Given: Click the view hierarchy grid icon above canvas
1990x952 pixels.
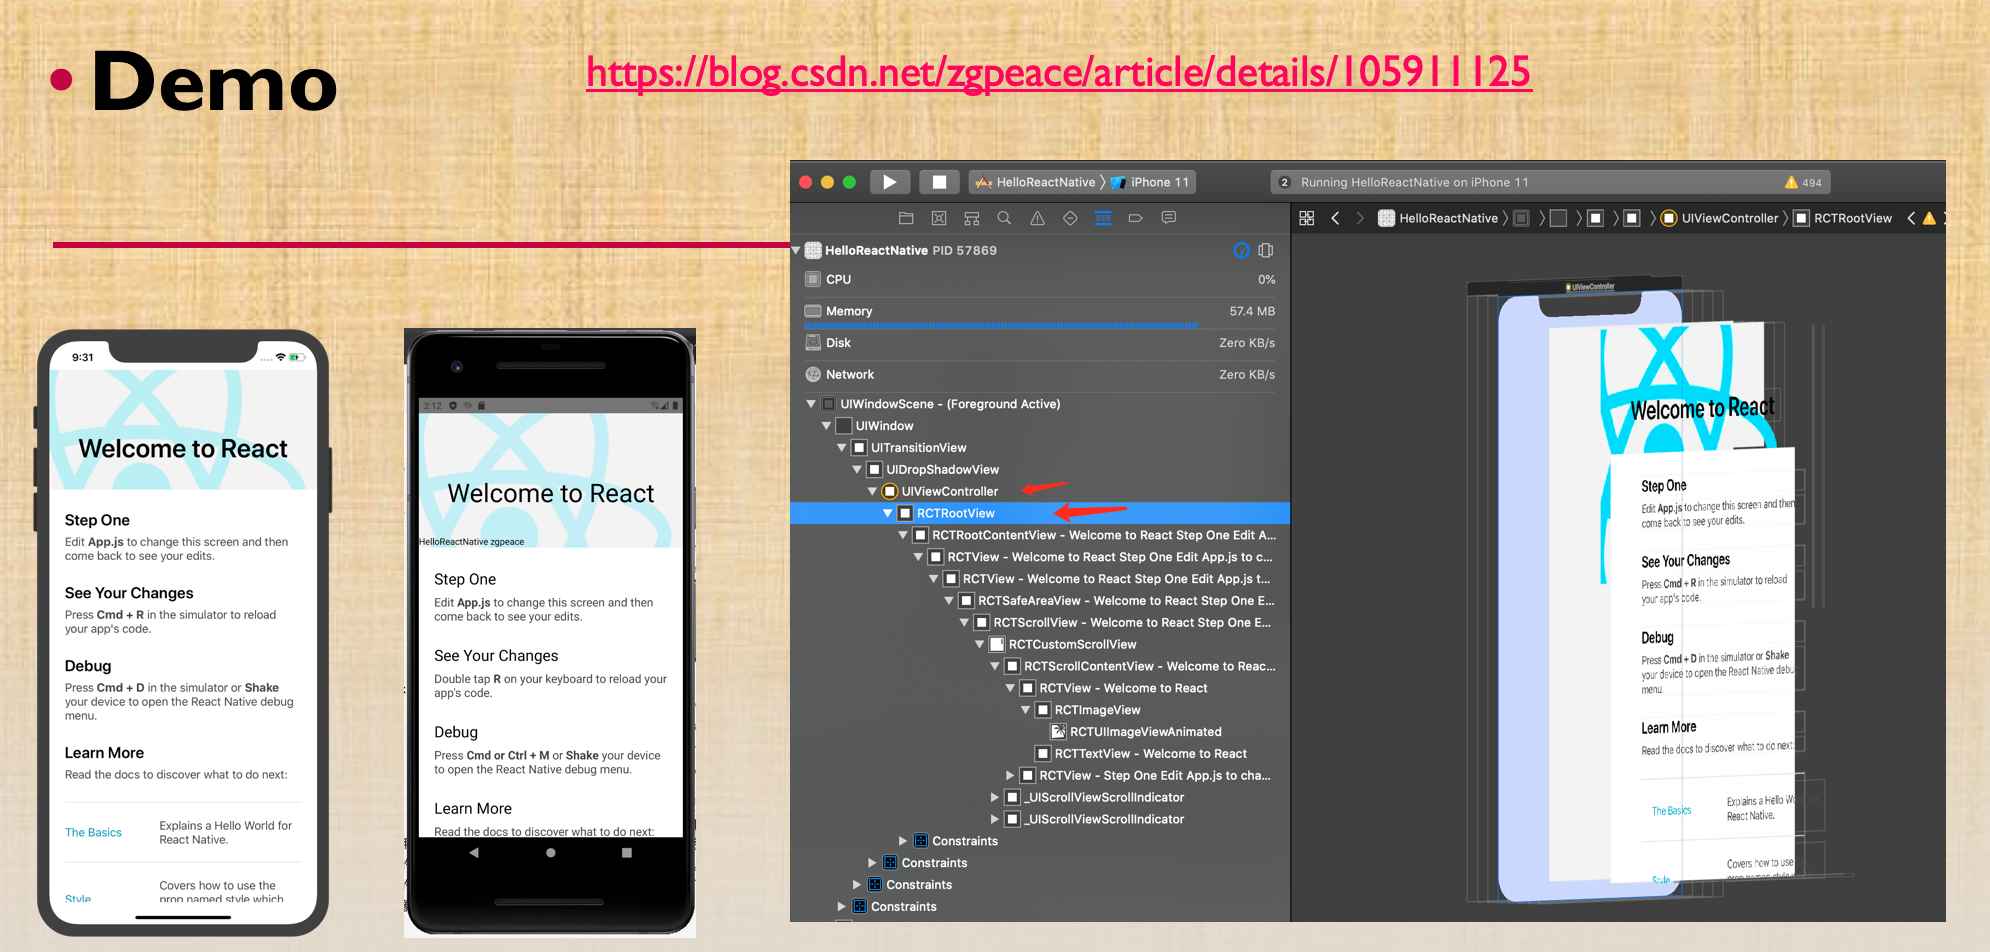Looking at the screenshot, I should [x=1306, y=217].
